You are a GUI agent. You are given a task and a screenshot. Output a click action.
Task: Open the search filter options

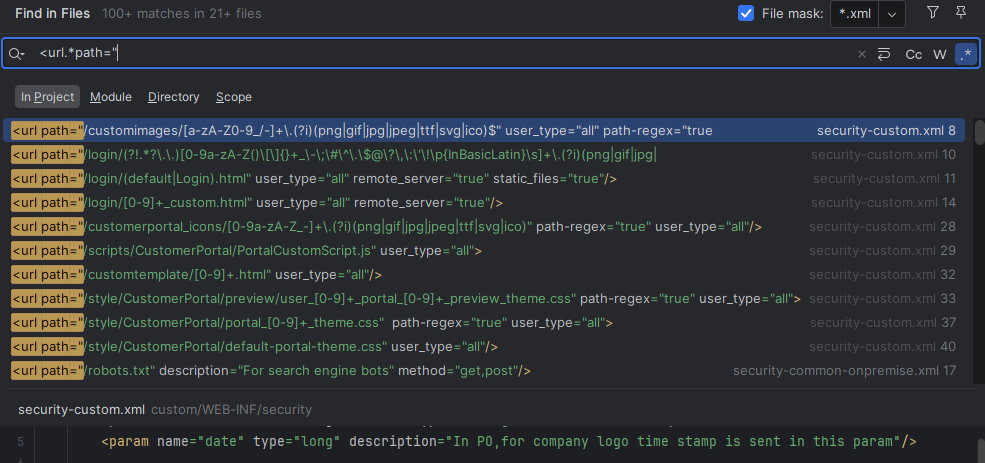tap(933, 13)
